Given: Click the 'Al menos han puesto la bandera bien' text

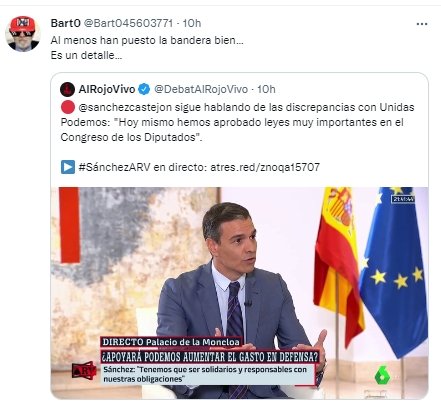Looking at the screenshot, I should point(147,40).
